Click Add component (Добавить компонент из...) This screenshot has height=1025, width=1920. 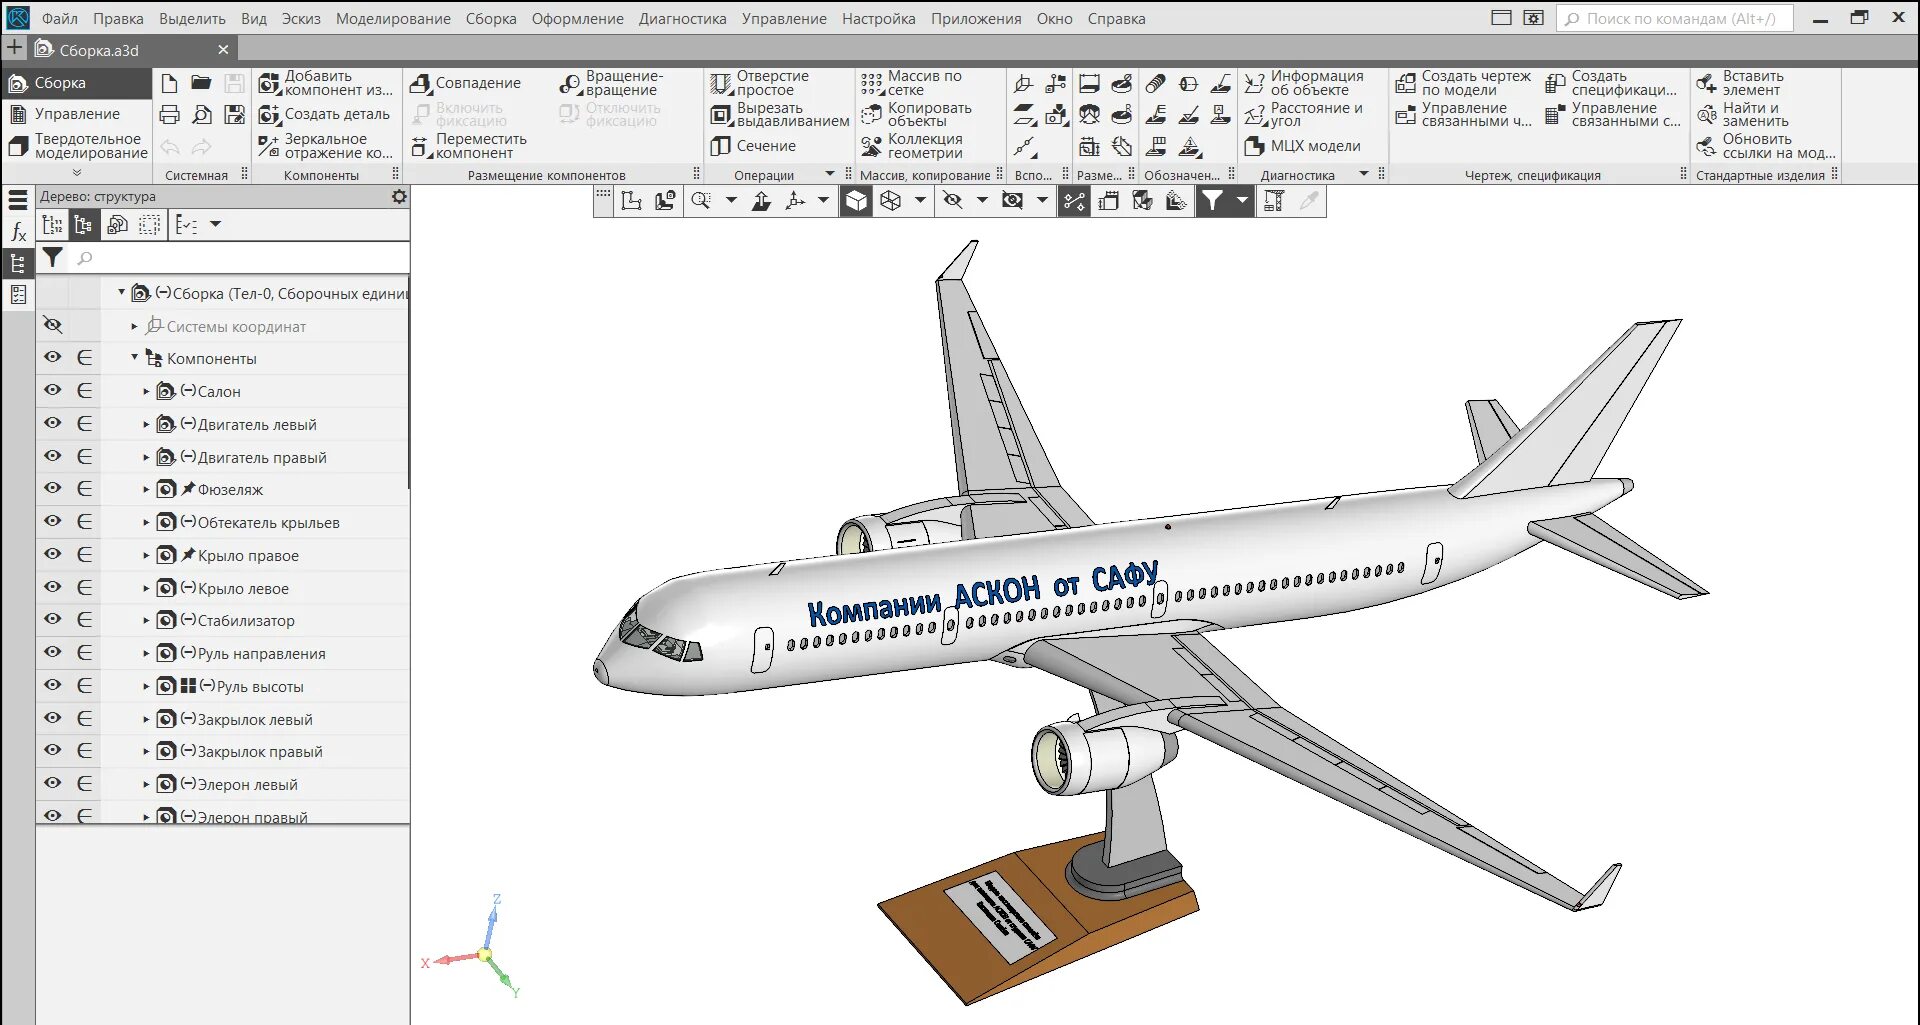click(x=326, y=83)
